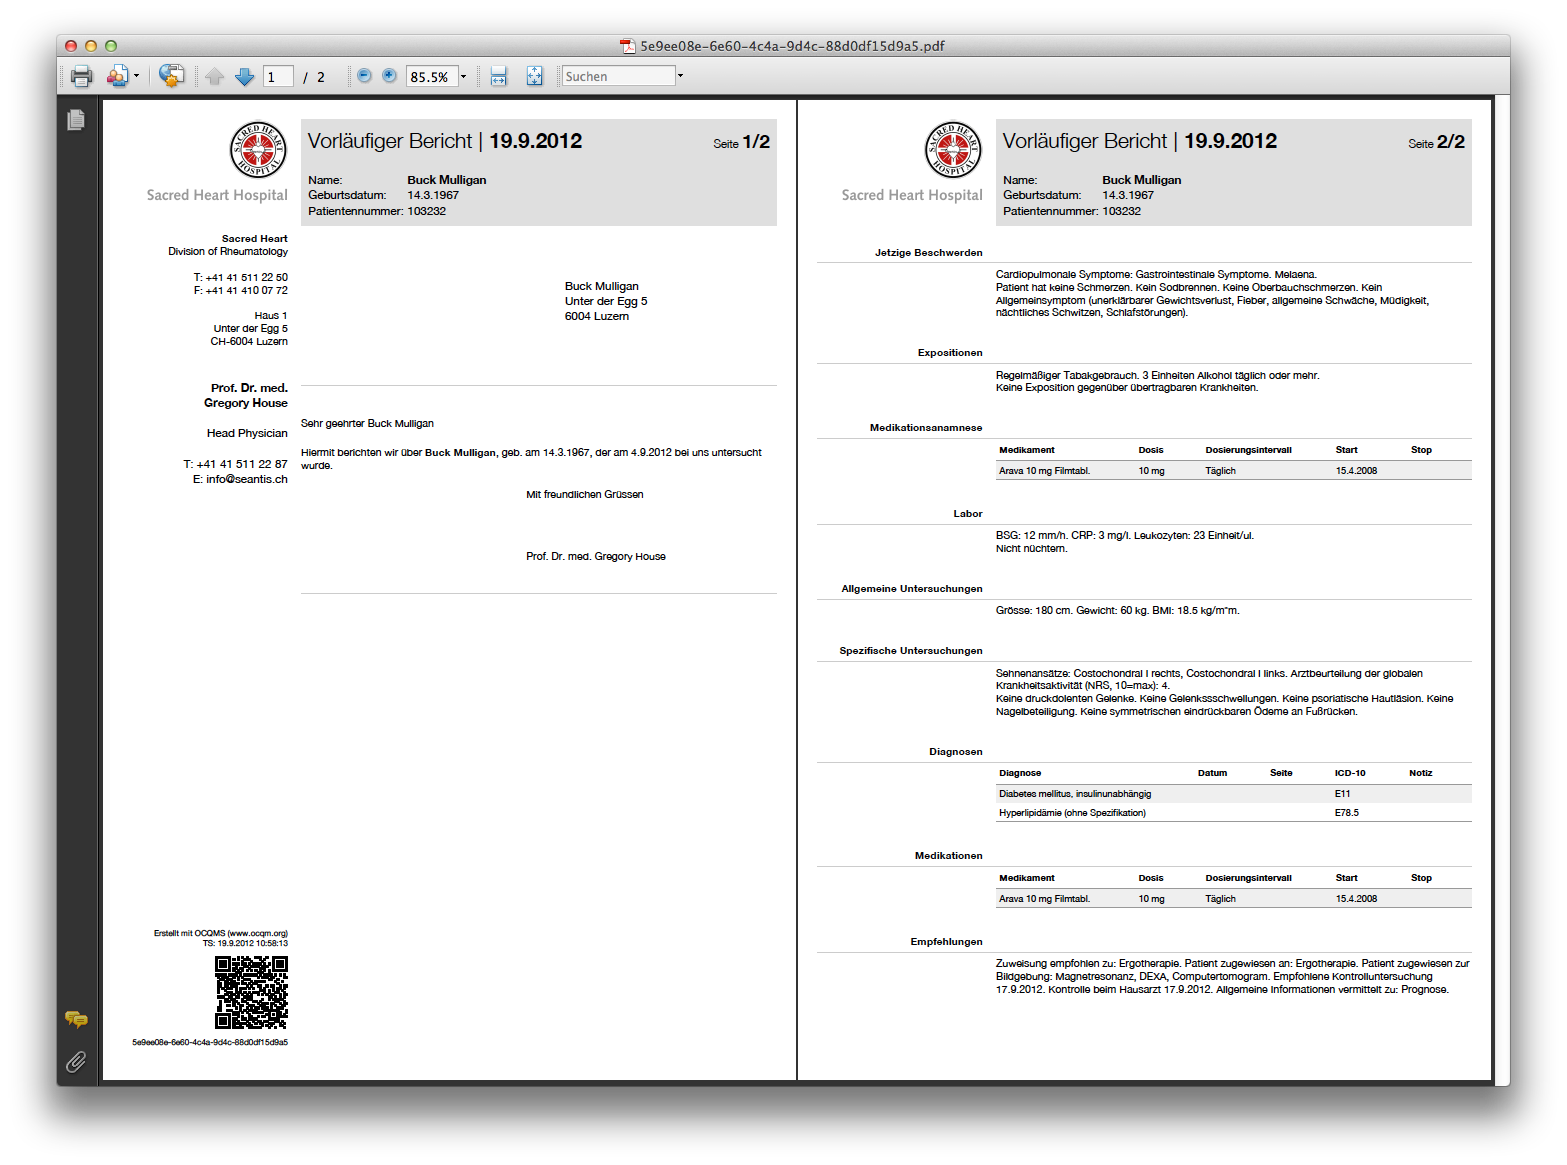Click the 'Empfehlungen' section heading
The width and height of the screenshot is (1567, 1165).
click(947, 942)
